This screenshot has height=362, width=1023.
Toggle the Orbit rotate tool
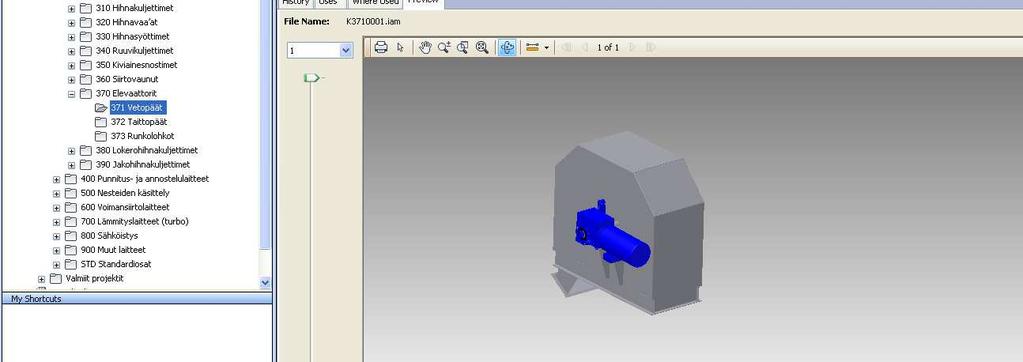[x=507, y=47]
